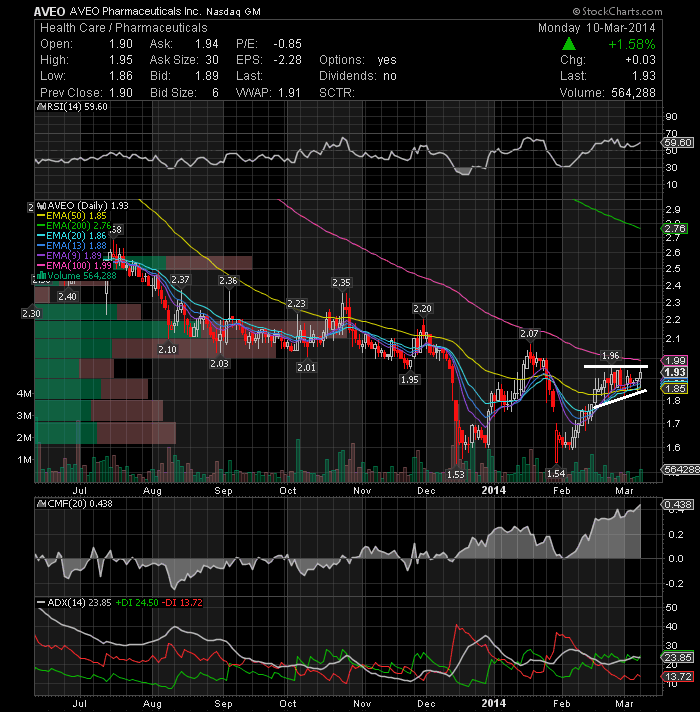700x712 pixels.
Task: Click the CMF(20) indicator area icon
Action: click(41, 504)
